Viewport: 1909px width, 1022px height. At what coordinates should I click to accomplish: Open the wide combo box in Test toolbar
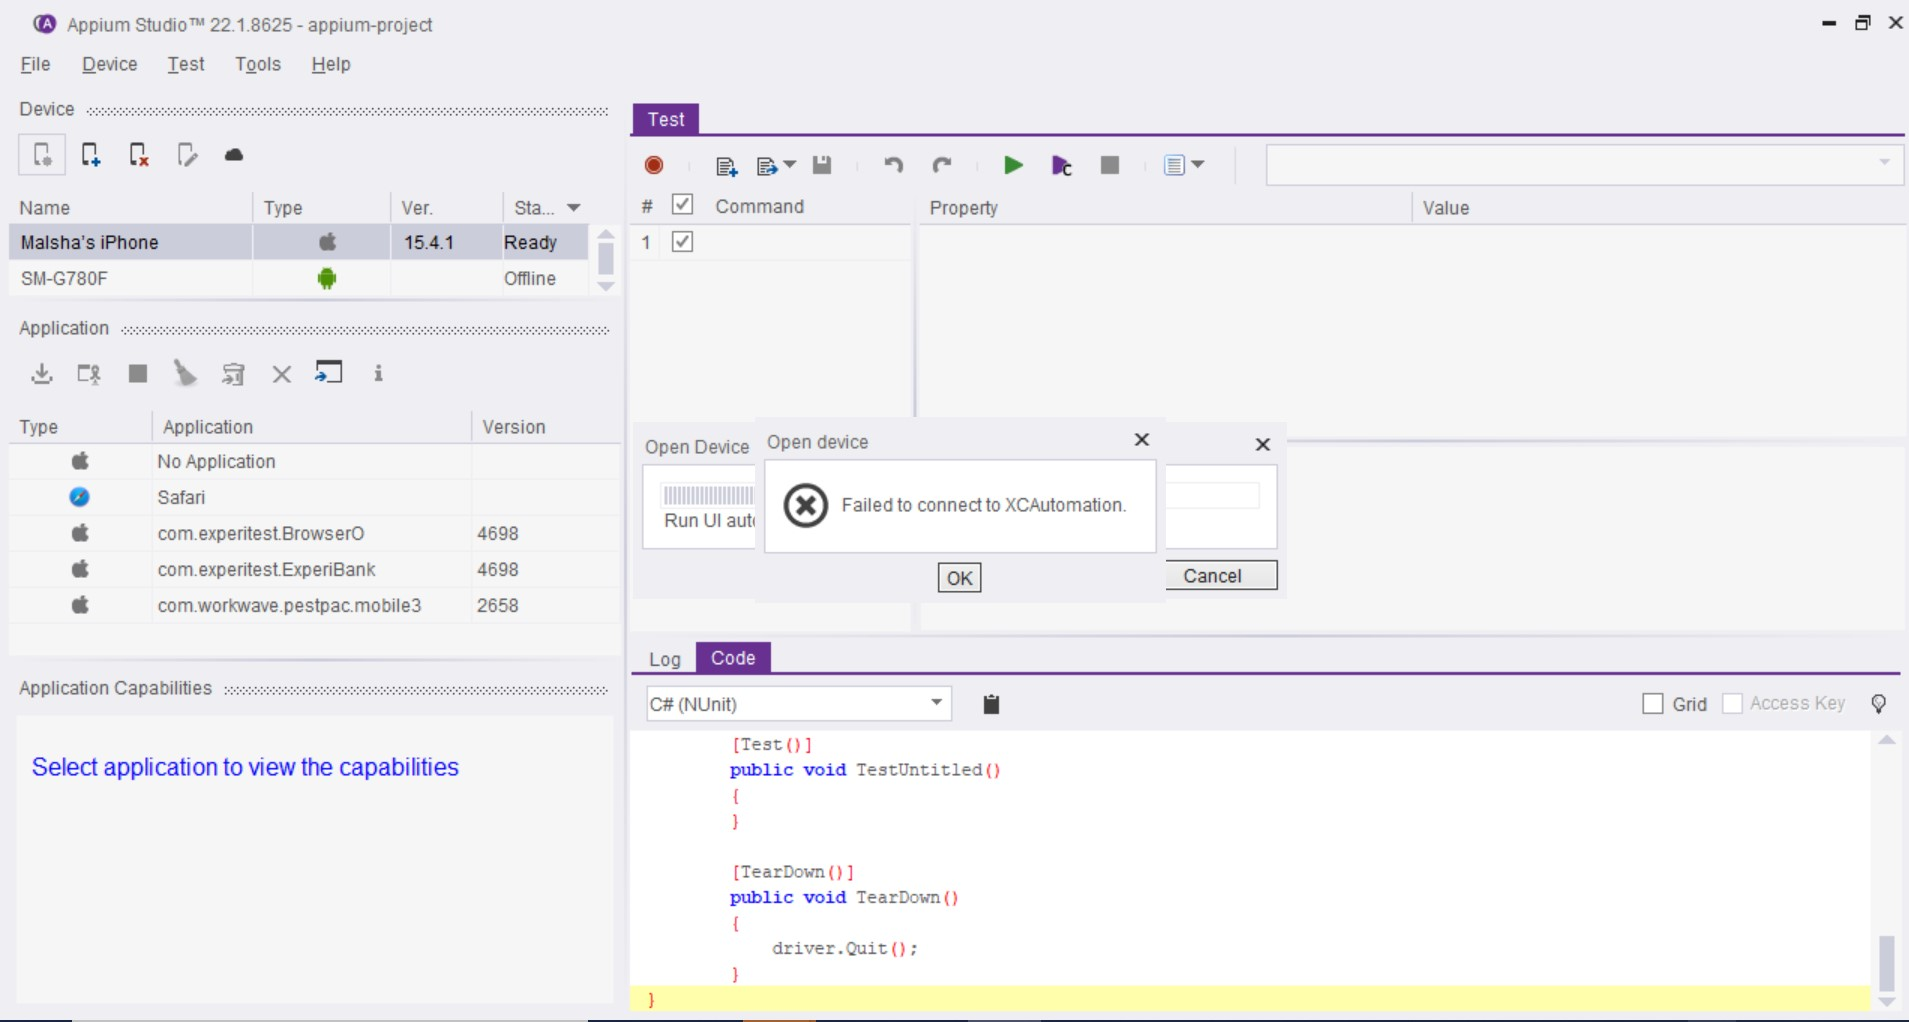pyautogui.click(x=1584, y=165)
